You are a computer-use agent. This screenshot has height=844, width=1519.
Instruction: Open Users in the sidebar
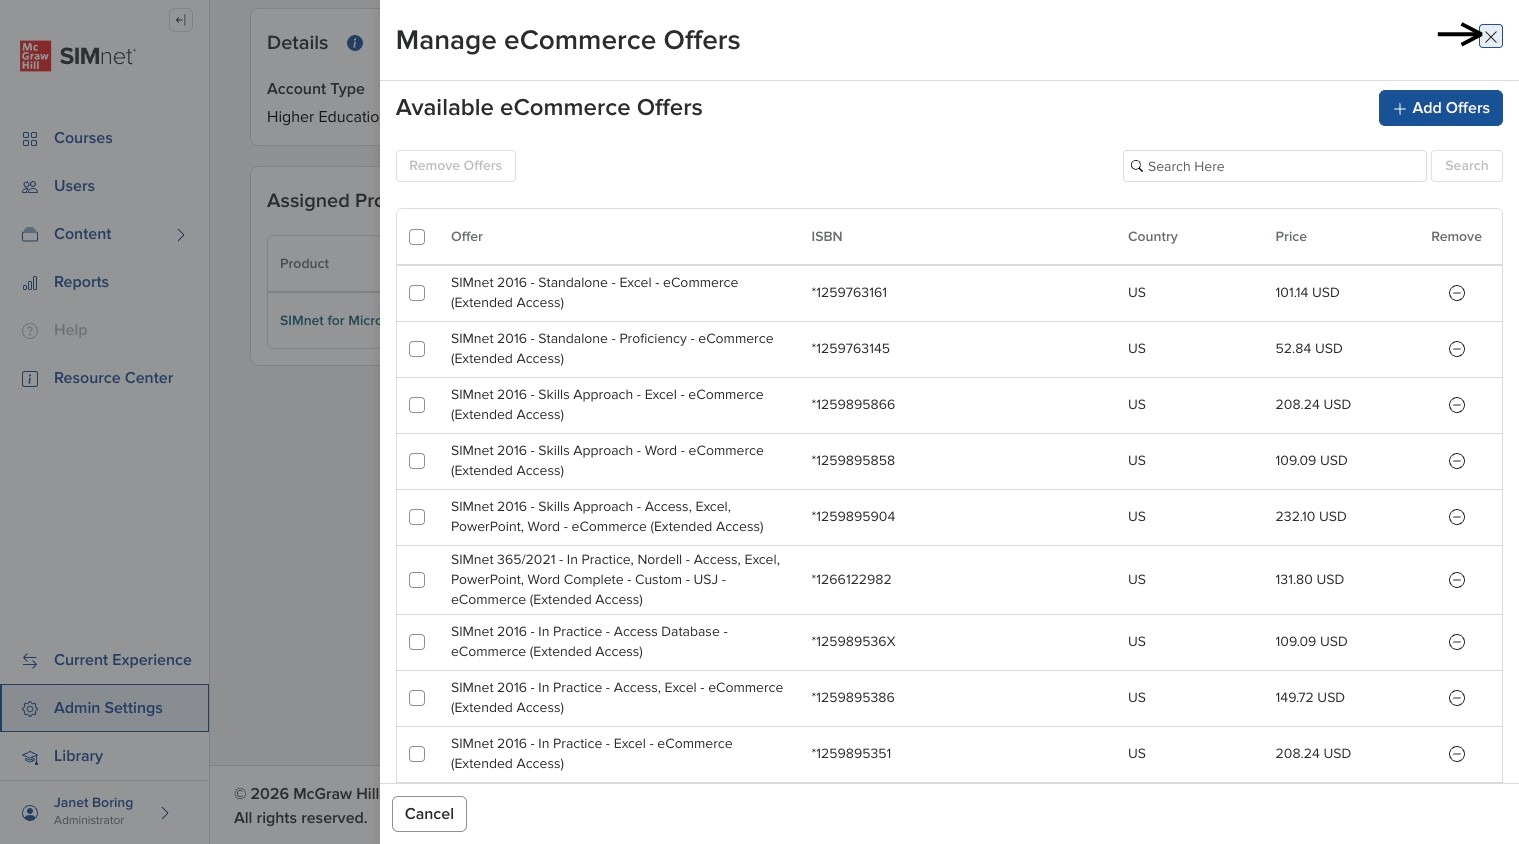[74, 186]
